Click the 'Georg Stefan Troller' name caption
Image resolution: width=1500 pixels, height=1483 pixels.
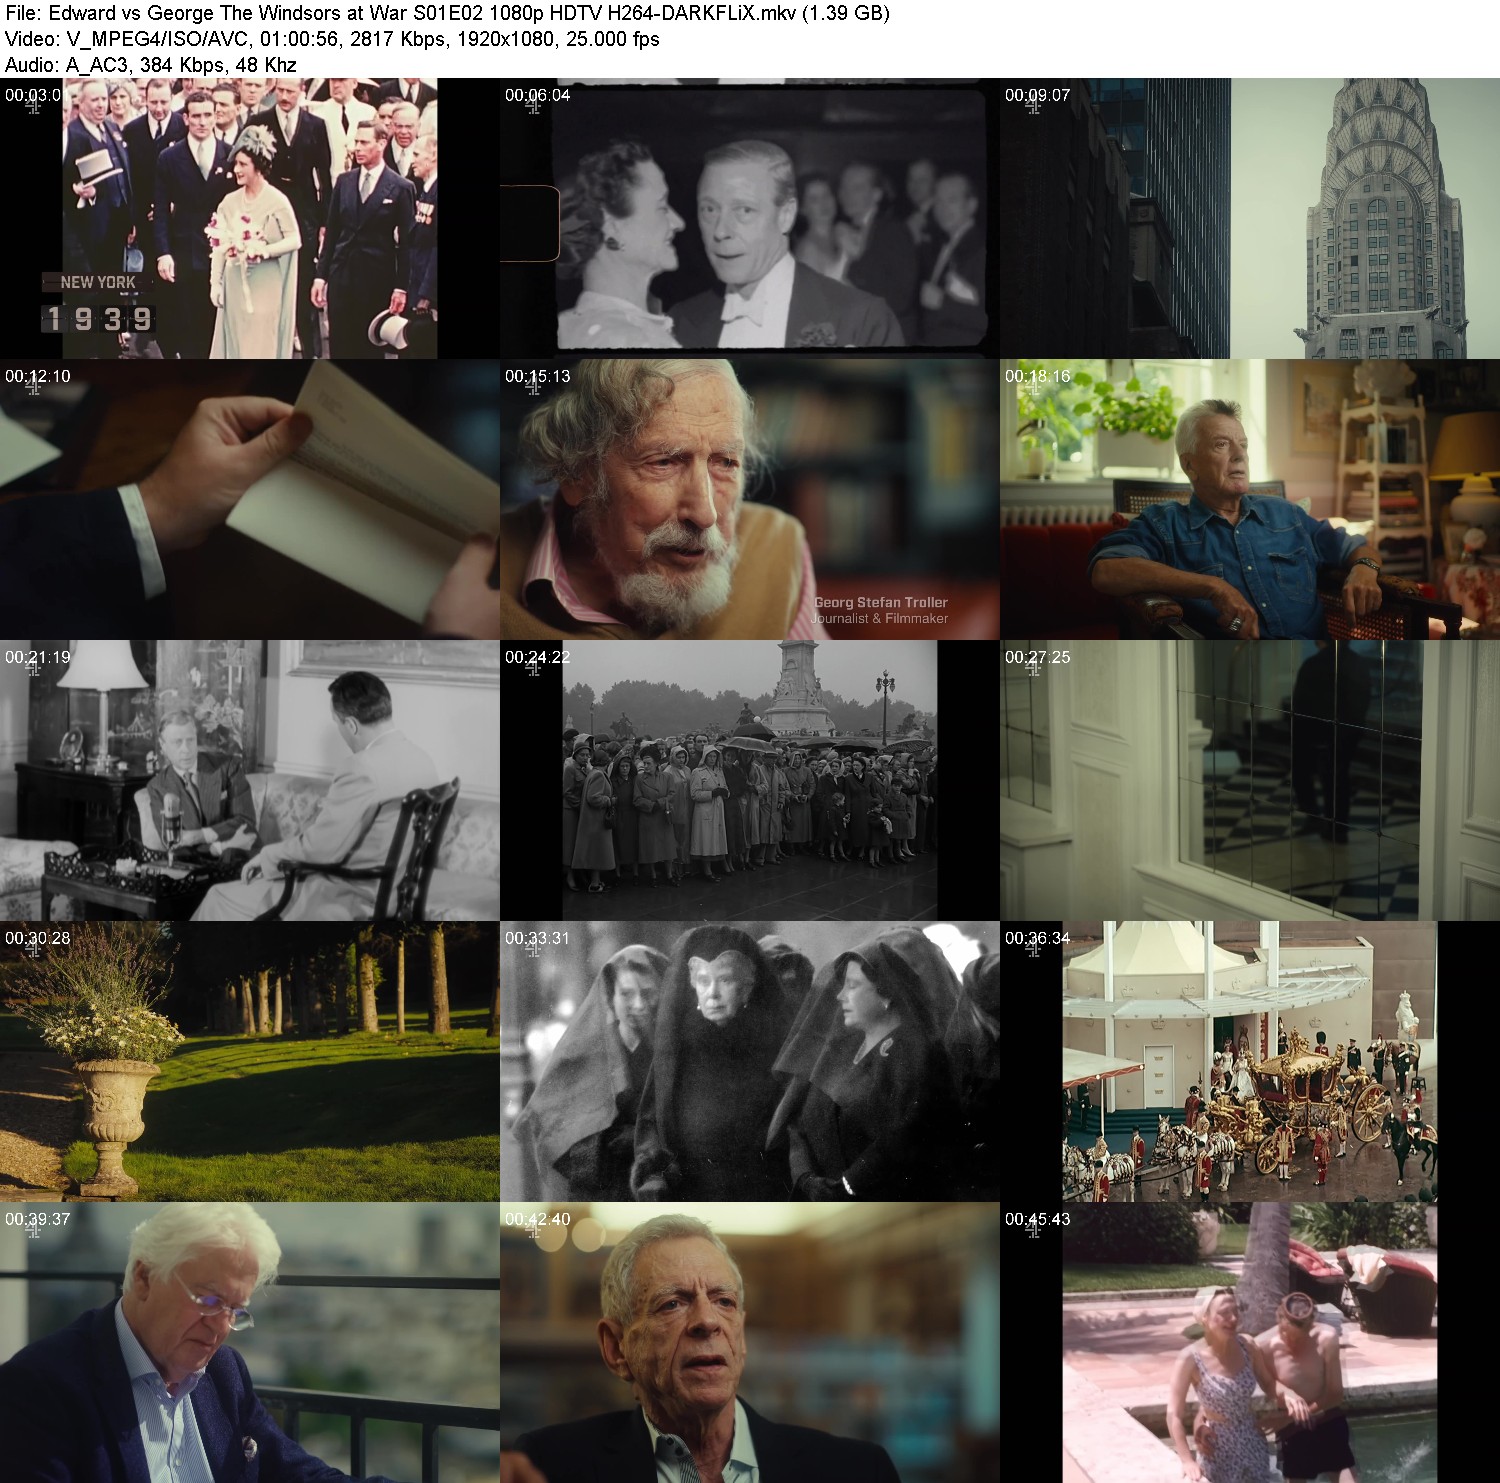(881, 602)
